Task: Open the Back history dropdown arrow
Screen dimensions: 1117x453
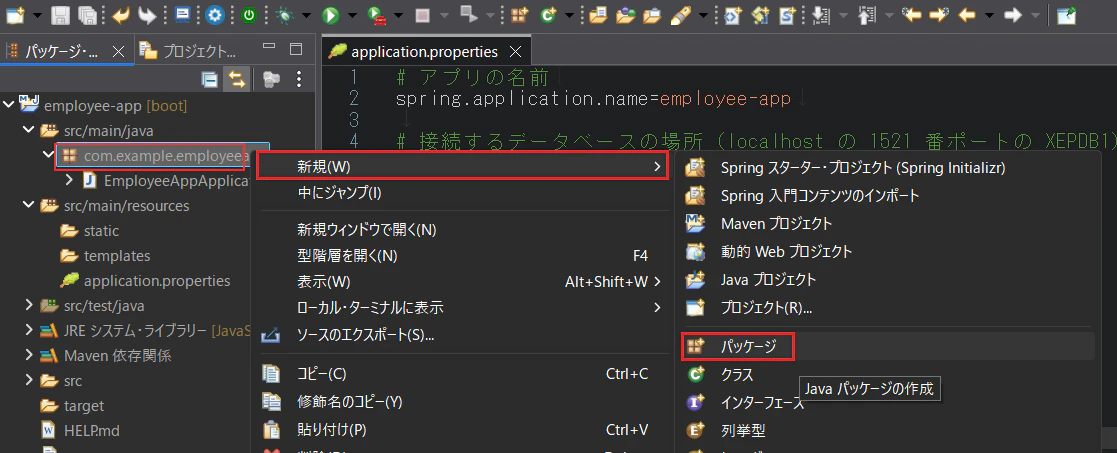Action: (988, 16)
